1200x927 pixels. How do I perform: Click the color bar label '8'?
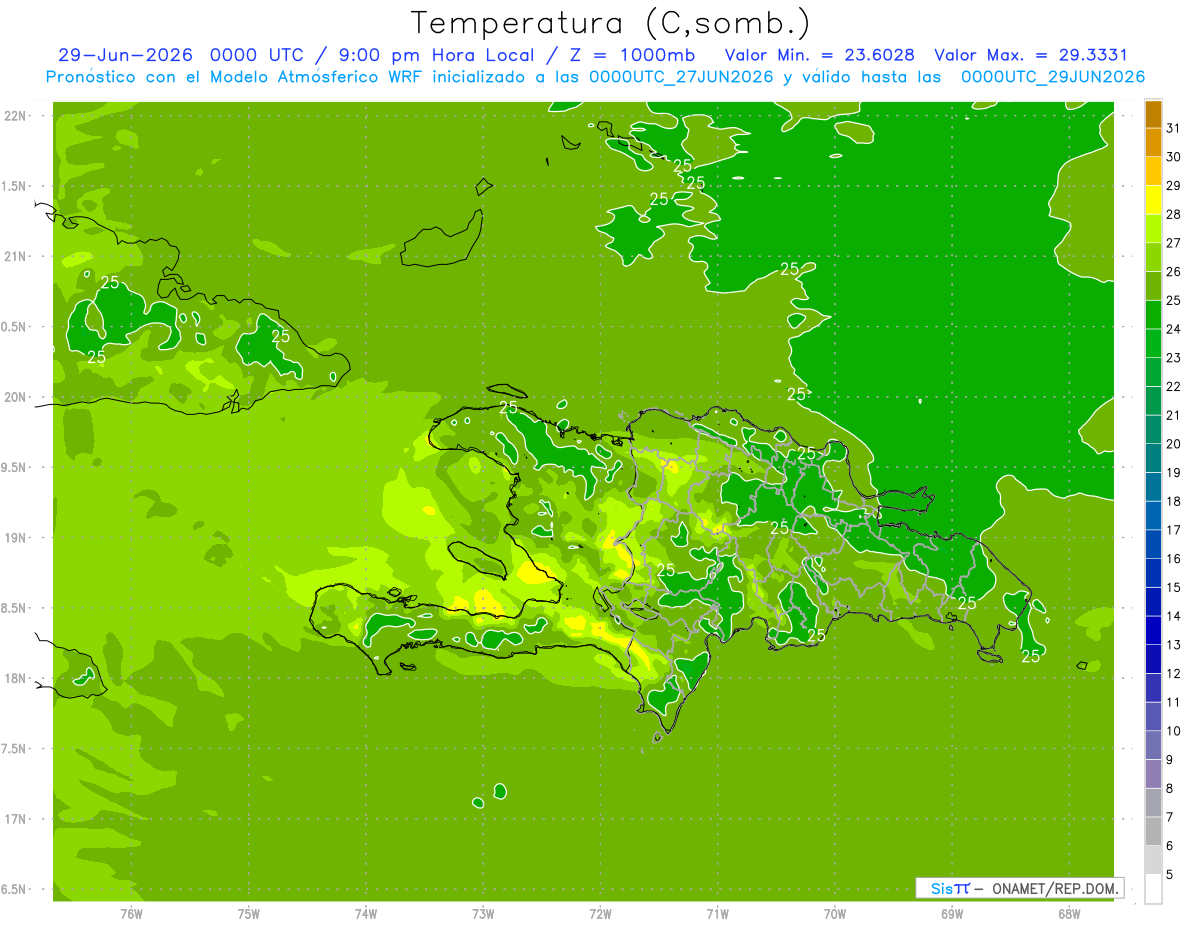click(x=1170, y=789)
